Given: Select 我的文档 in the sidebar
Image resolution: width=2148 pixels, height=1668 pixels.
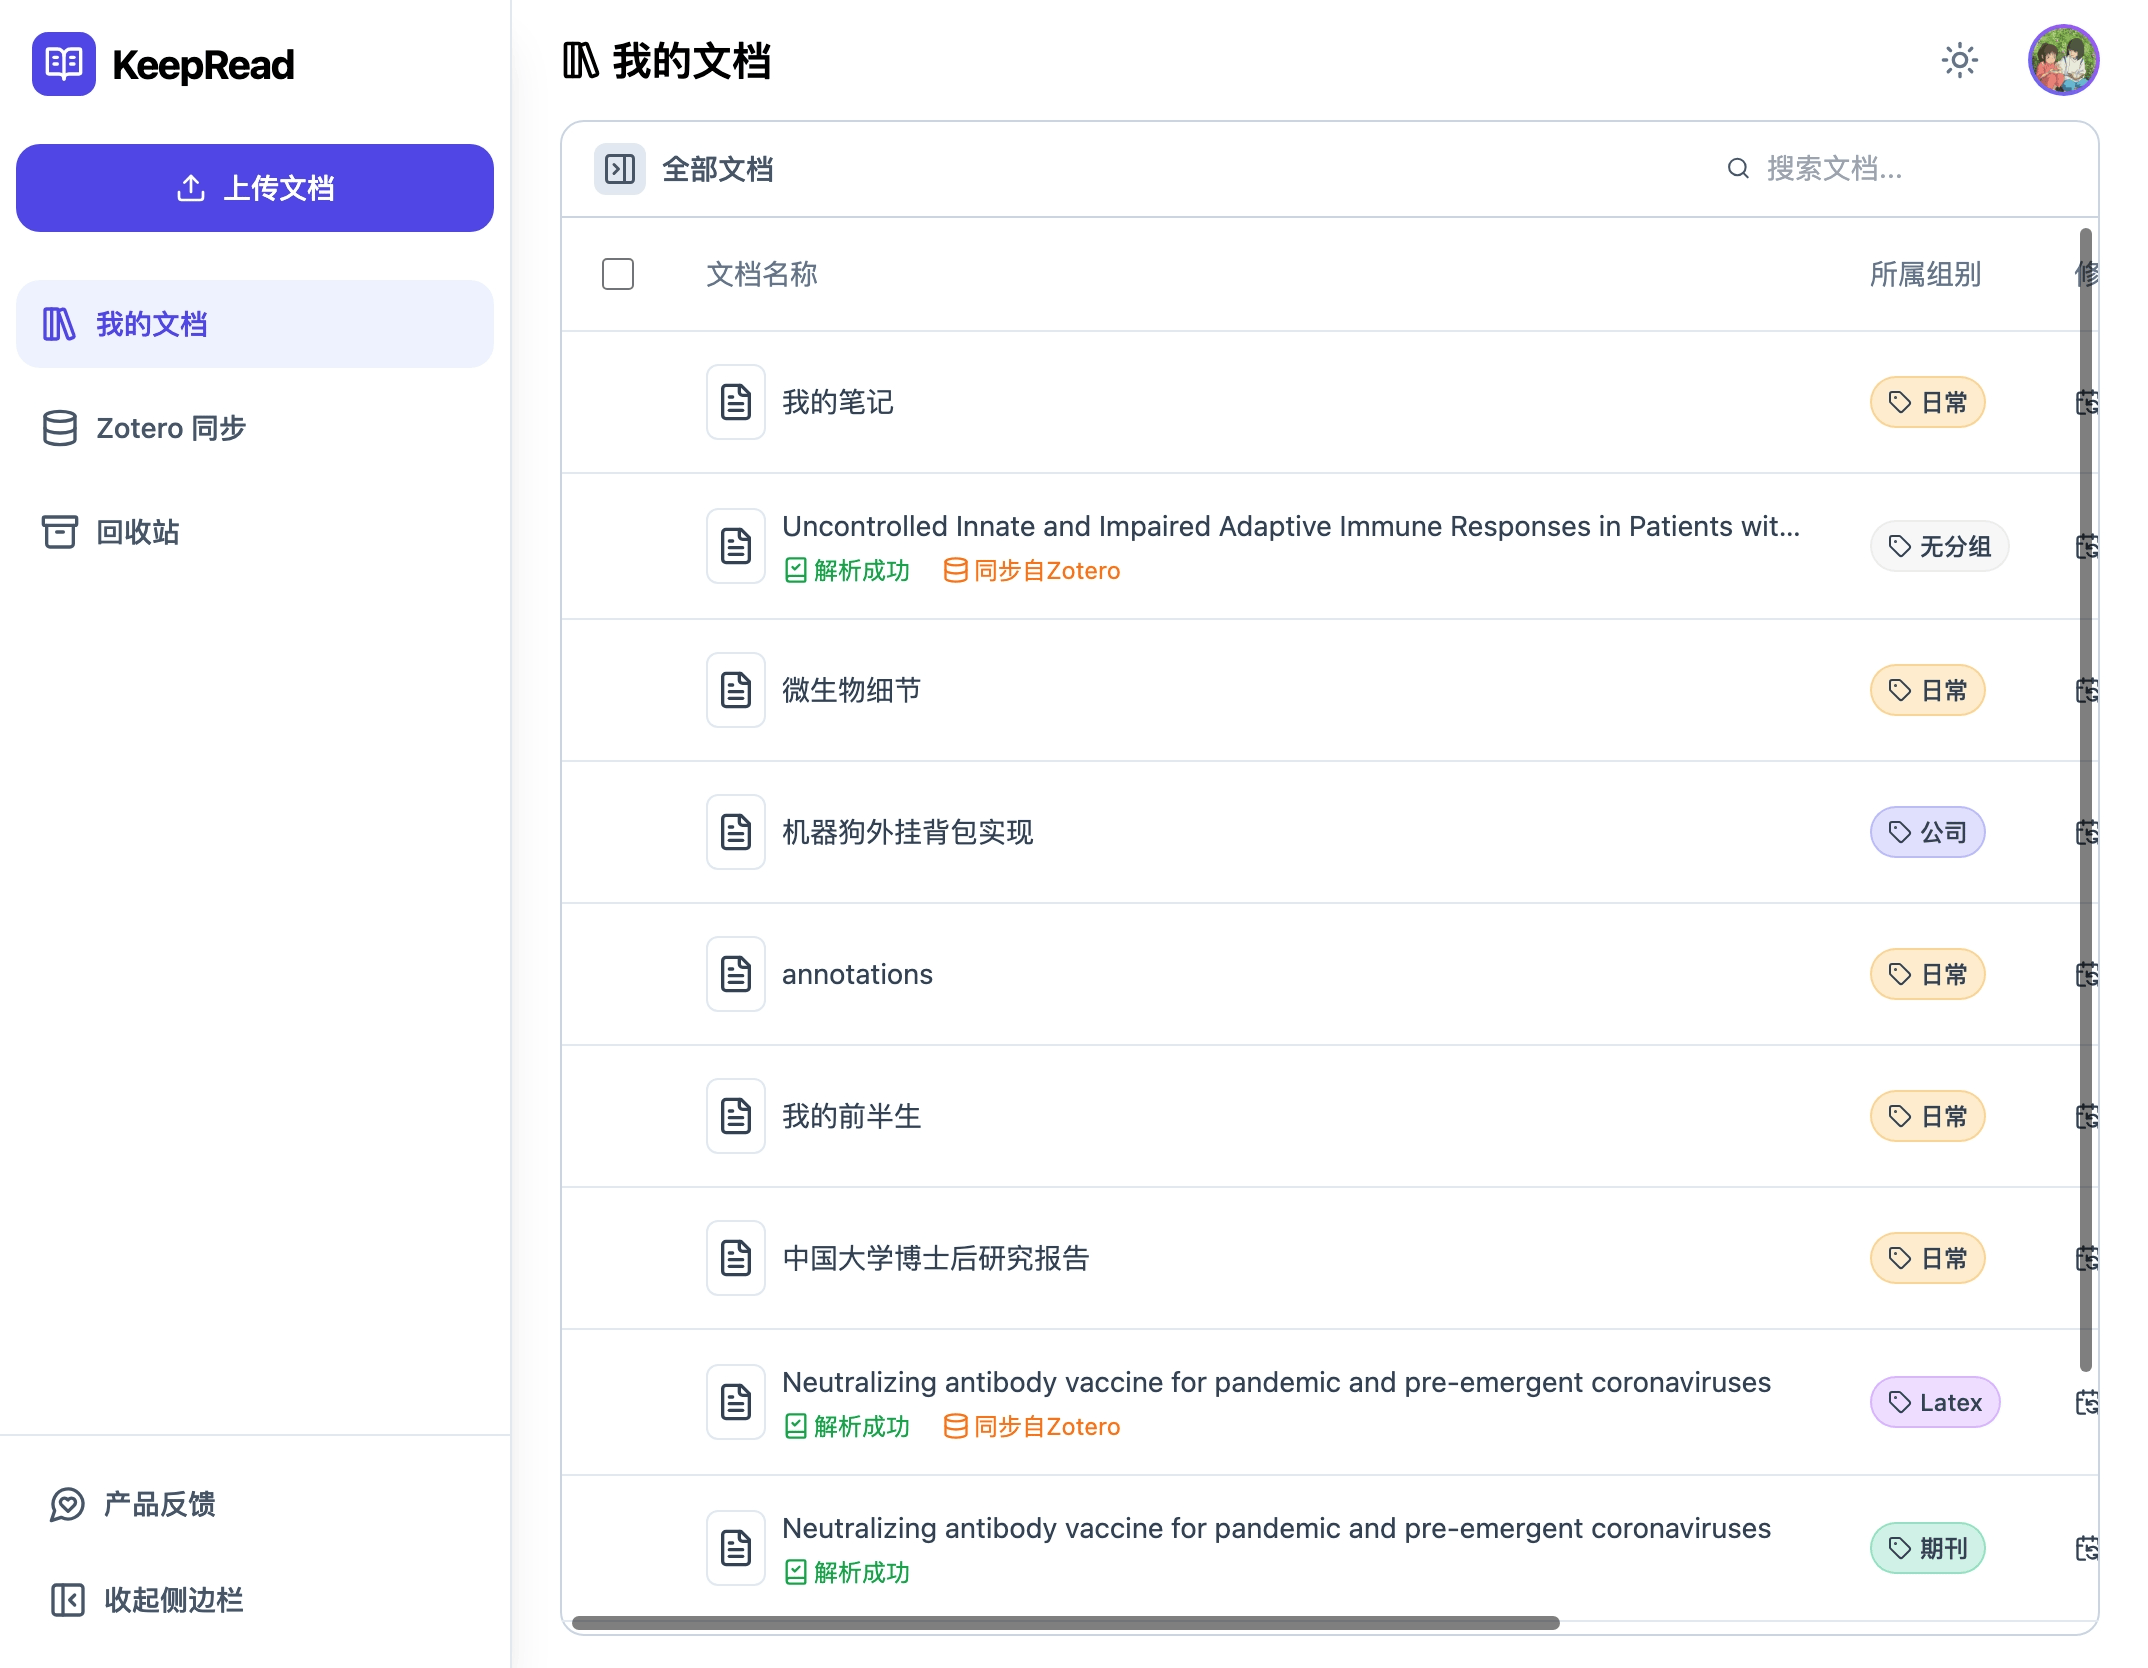Looking at the screenshot, I should 151,323.
